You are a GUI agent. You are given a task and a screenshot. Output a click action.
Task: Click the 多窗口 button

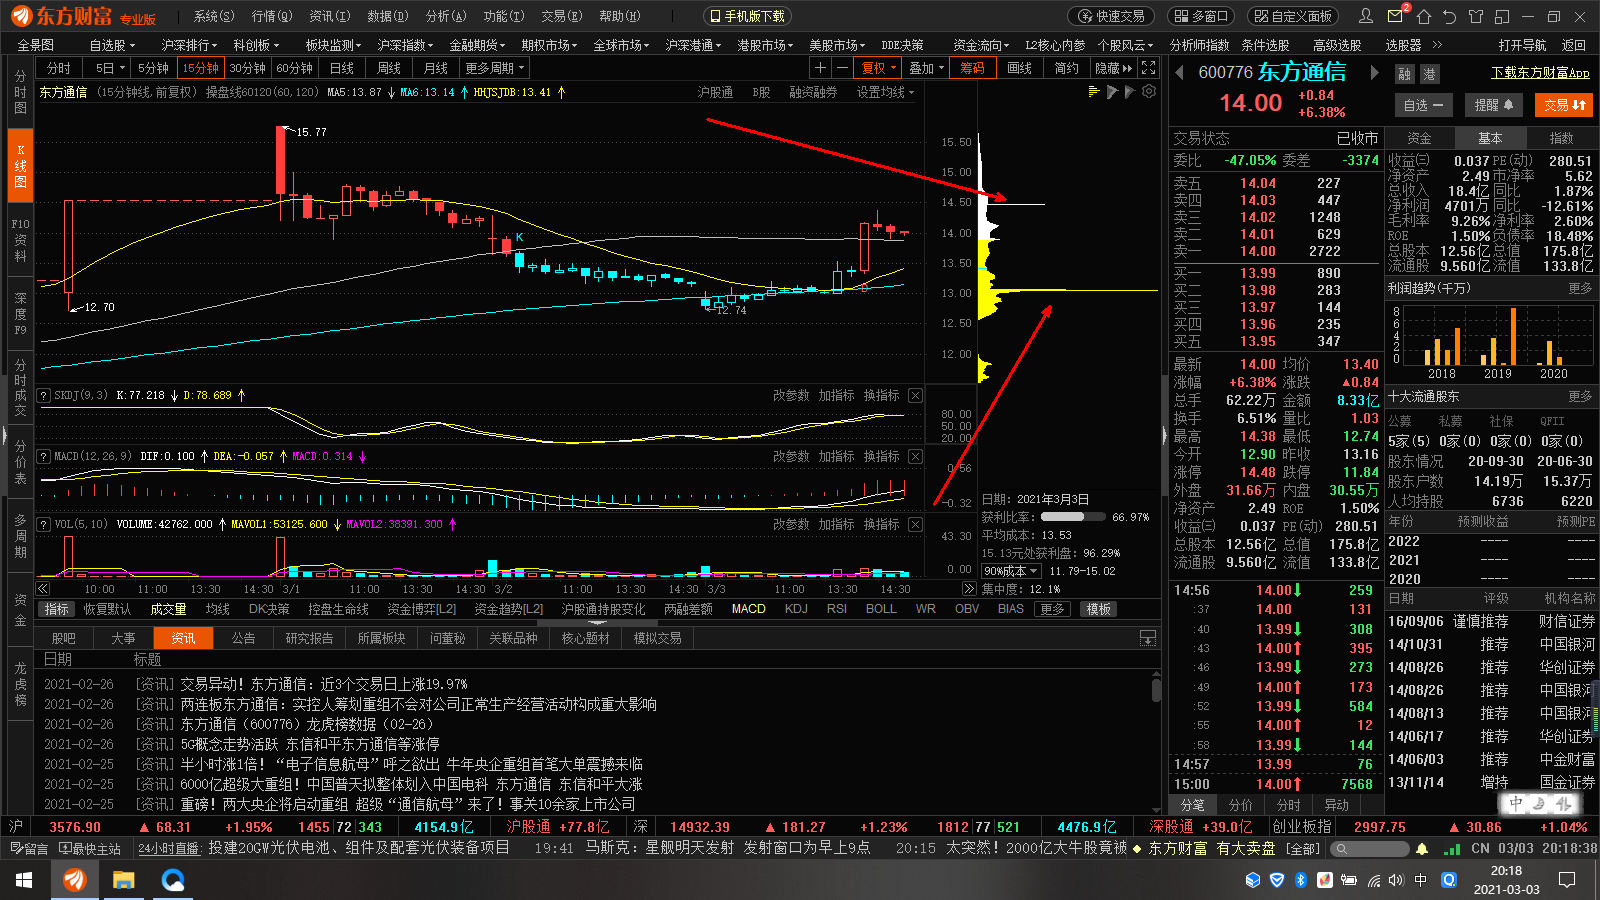[x=1200, y=16]
